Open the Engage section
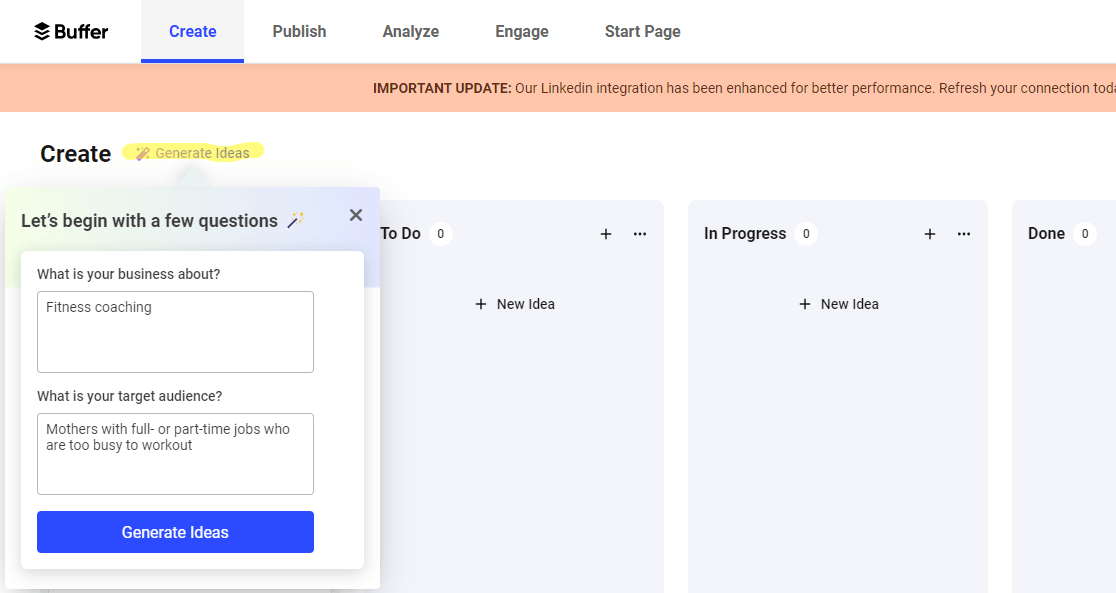 pyautogui.click(x=521, y=31)
